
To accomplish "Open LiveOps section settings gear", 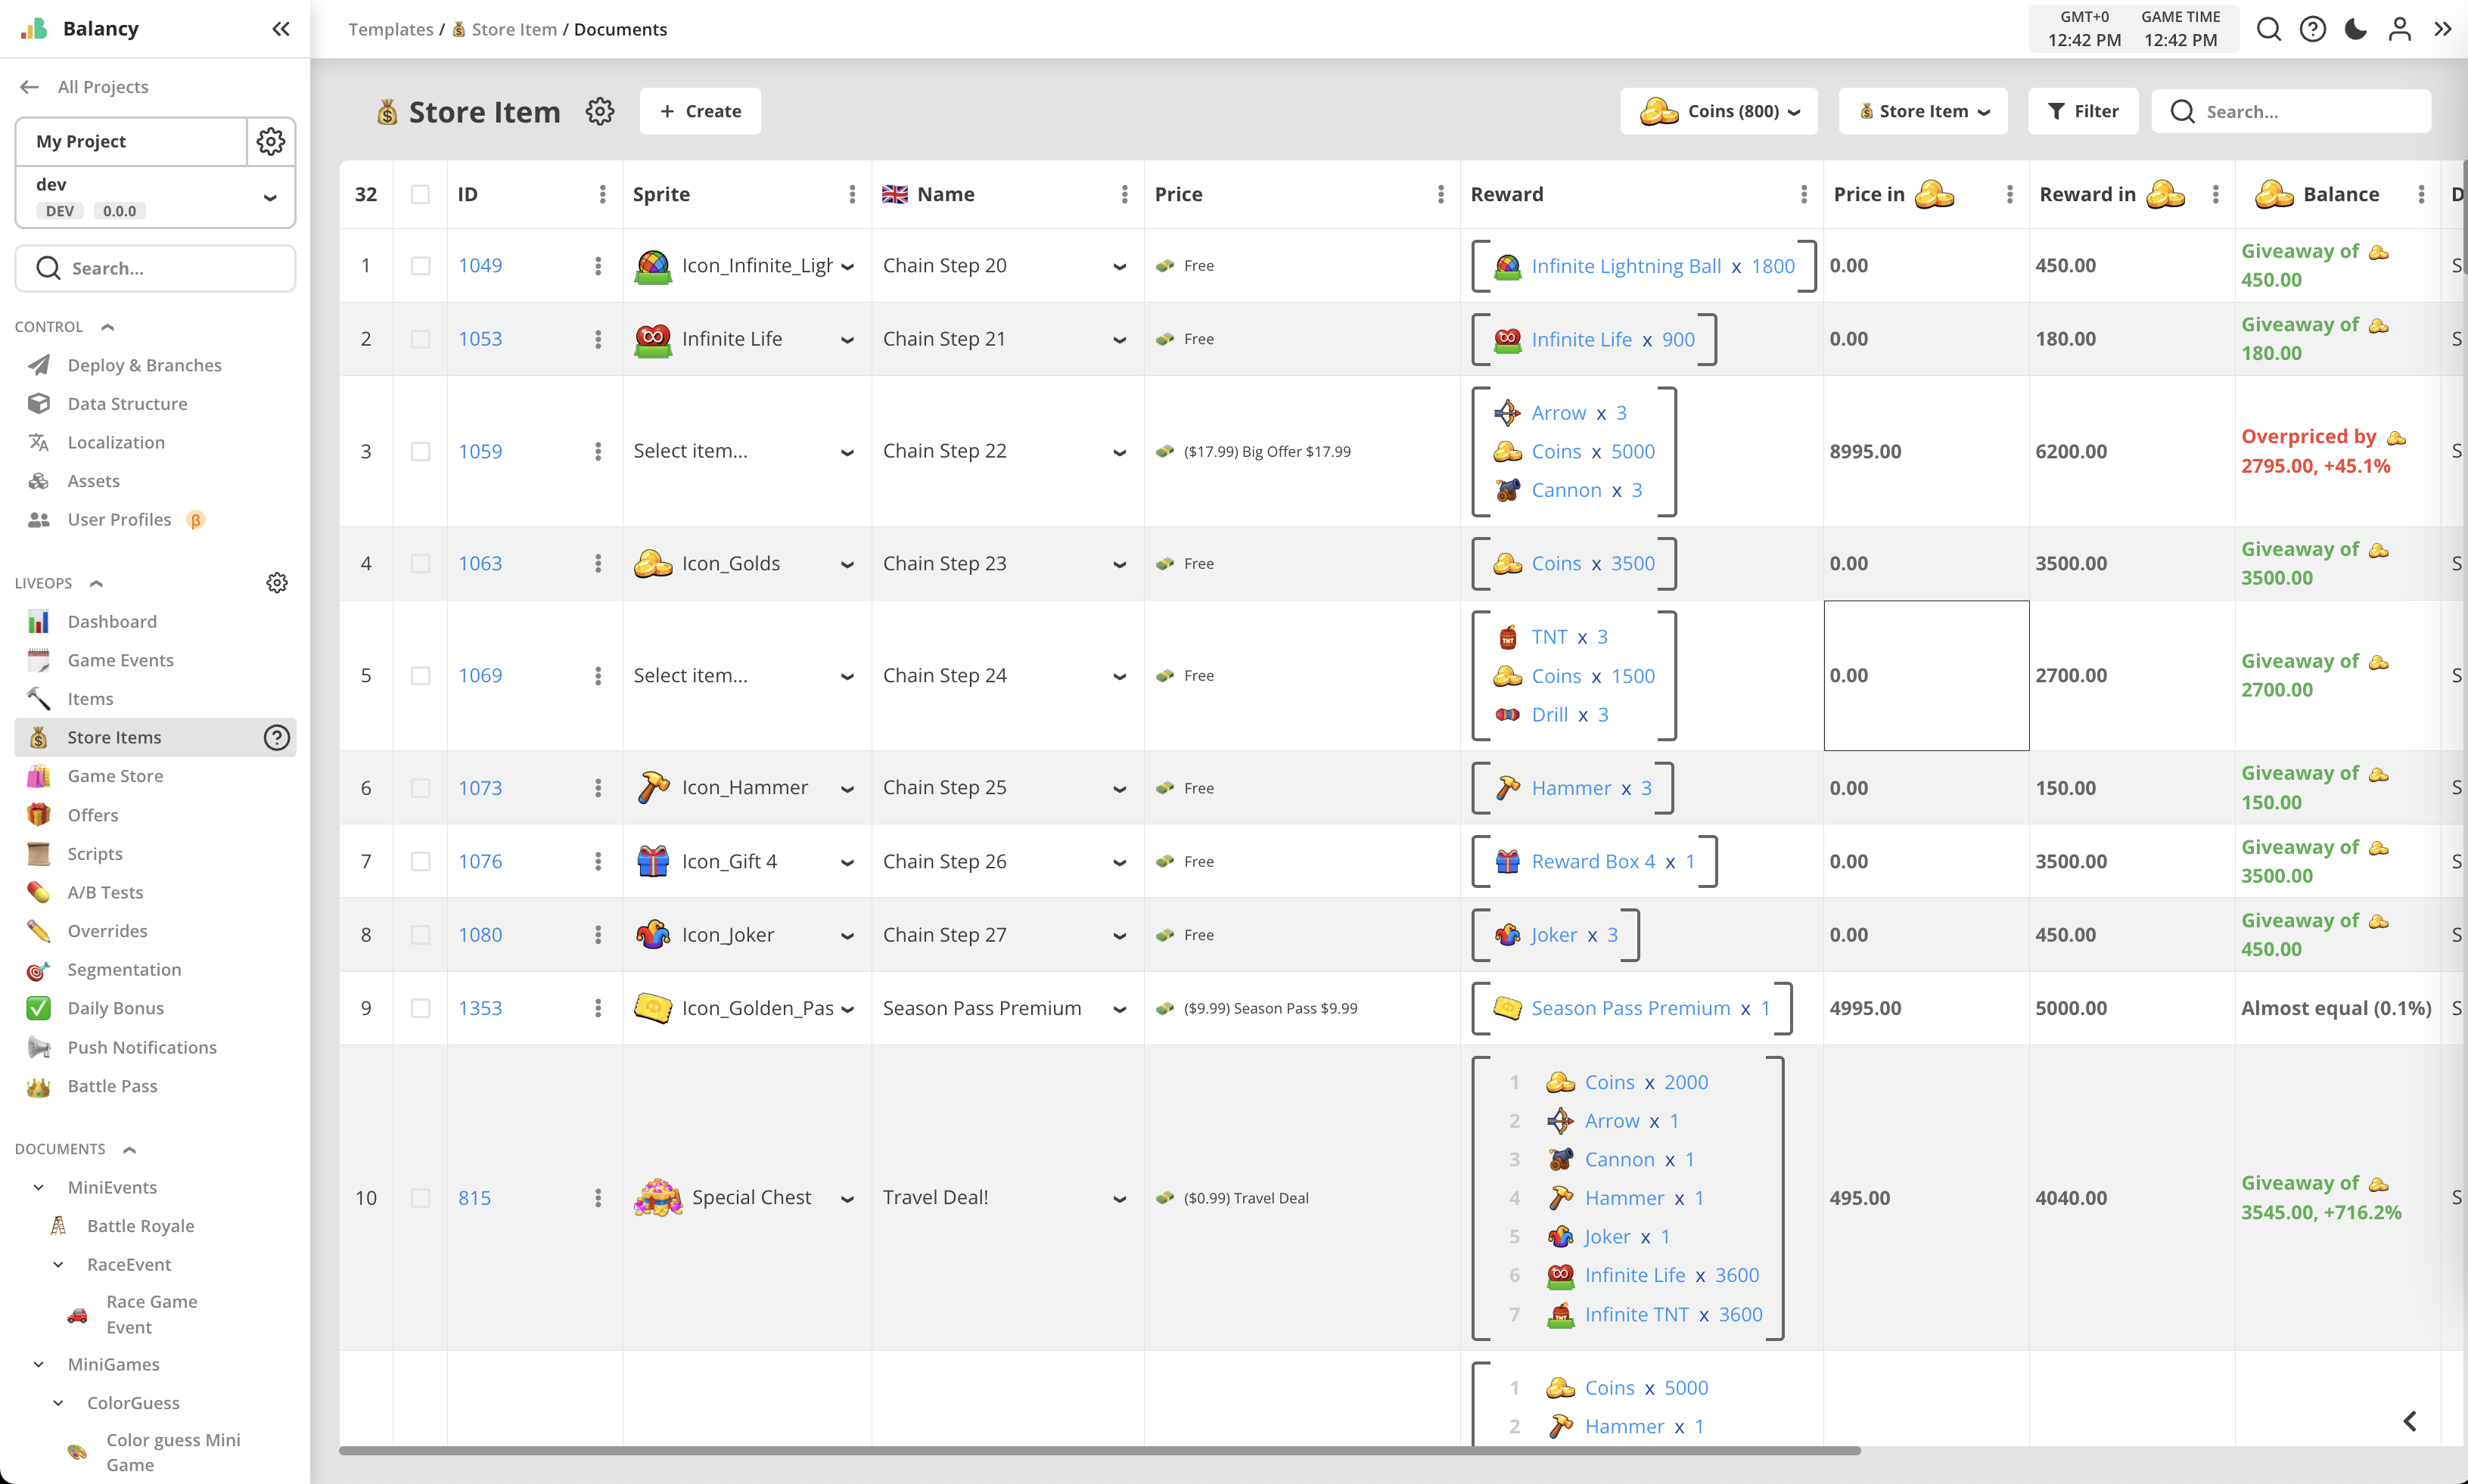I will pyautogui.click(x=277, y=583).
